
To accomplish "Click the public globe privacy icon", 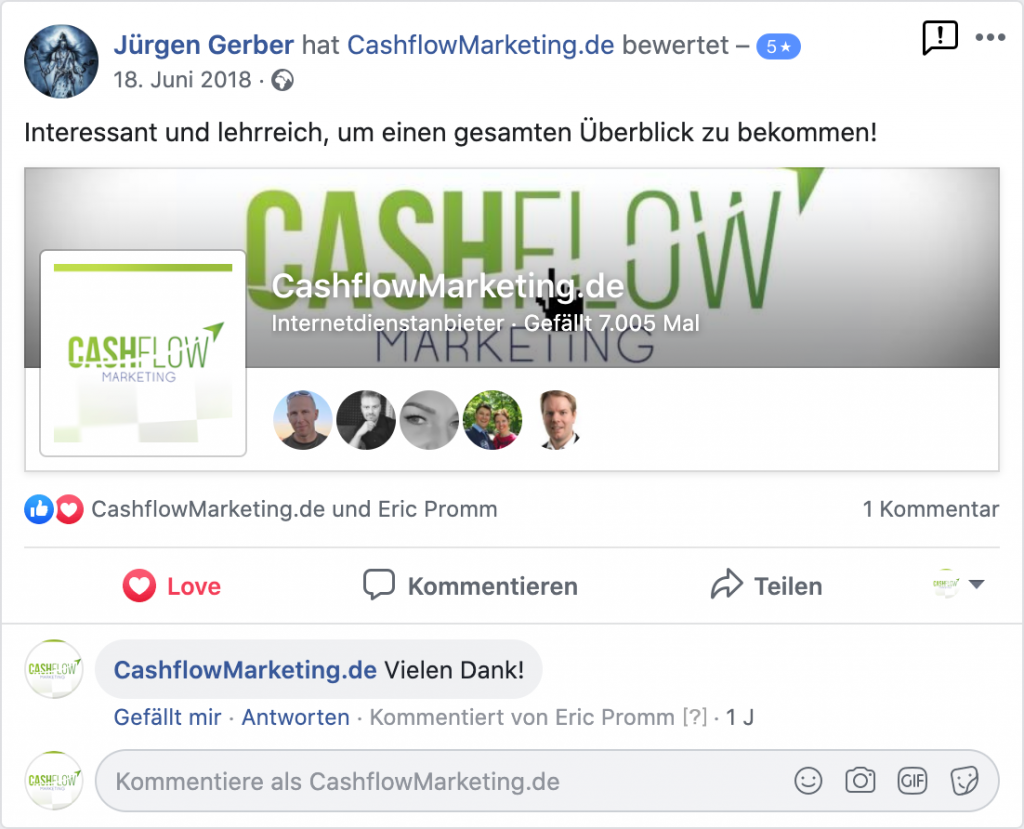I will [282, 80].
